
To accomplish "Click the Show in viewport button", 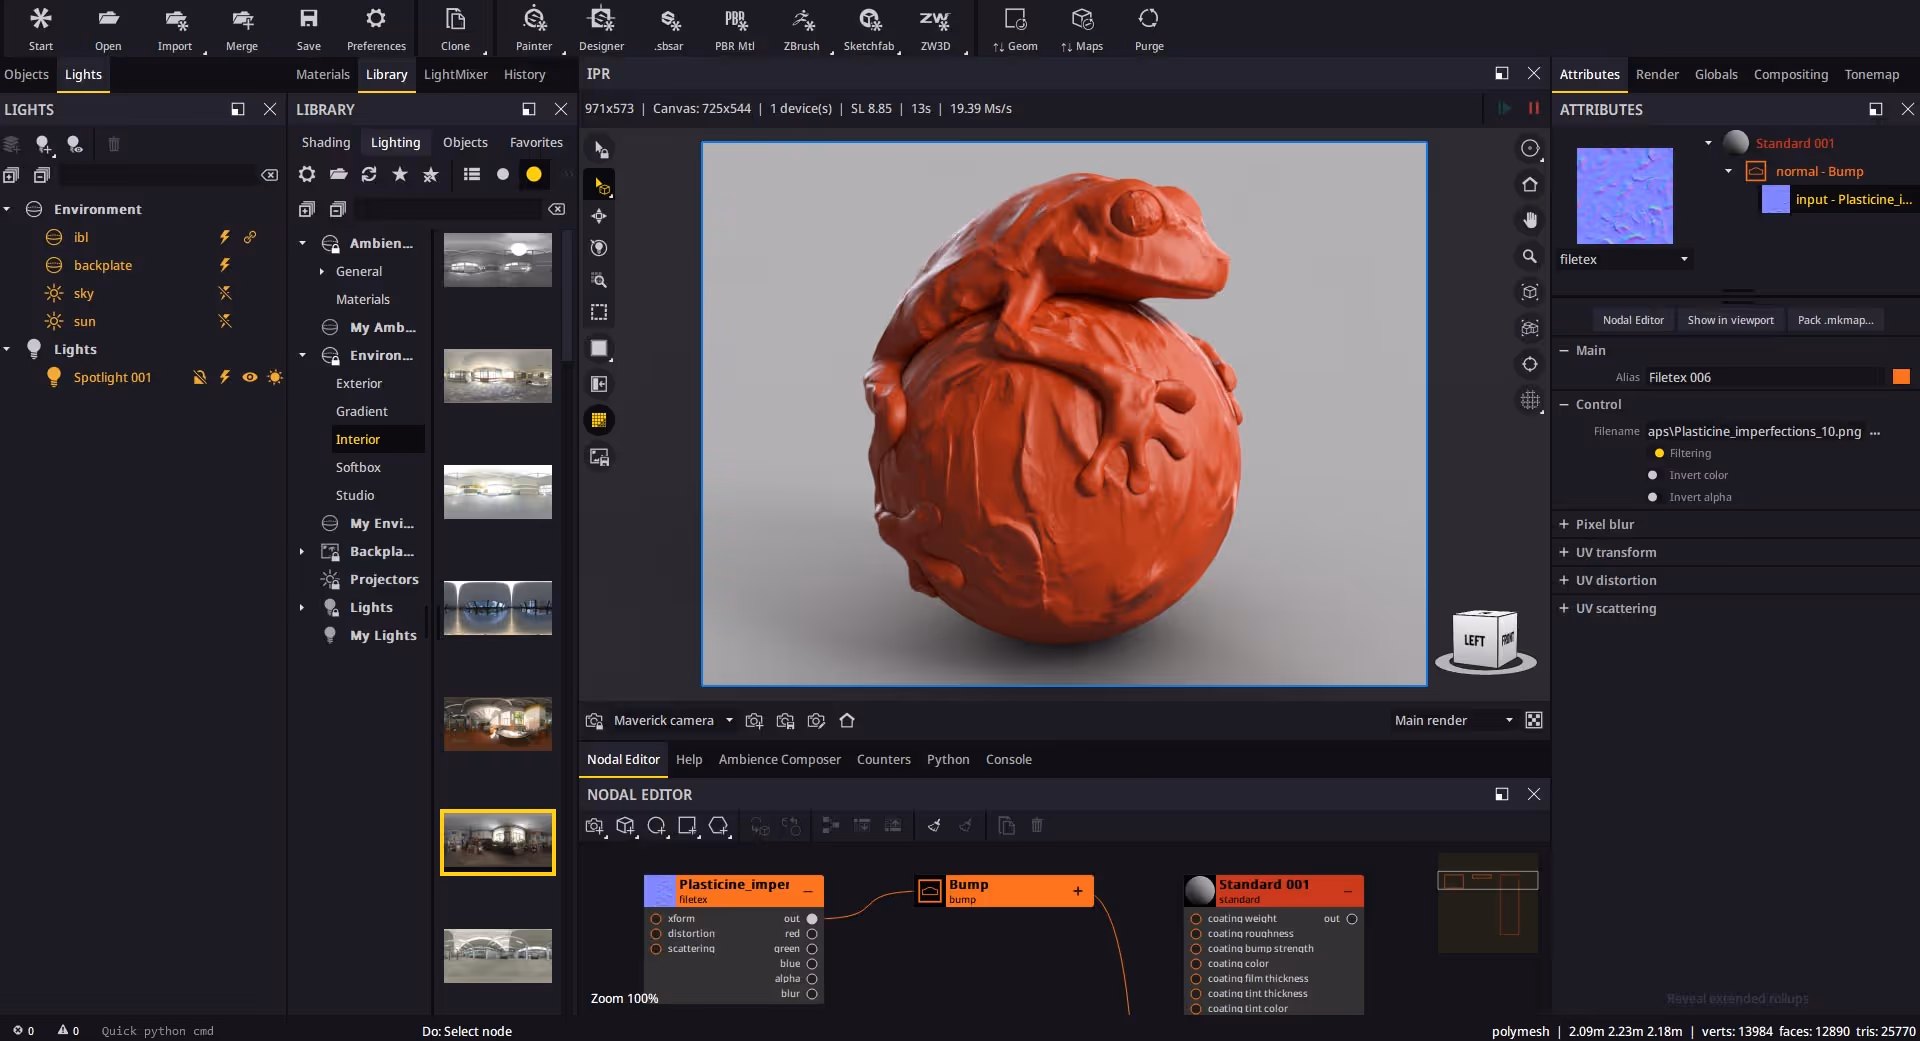I will pos(1730,320).
